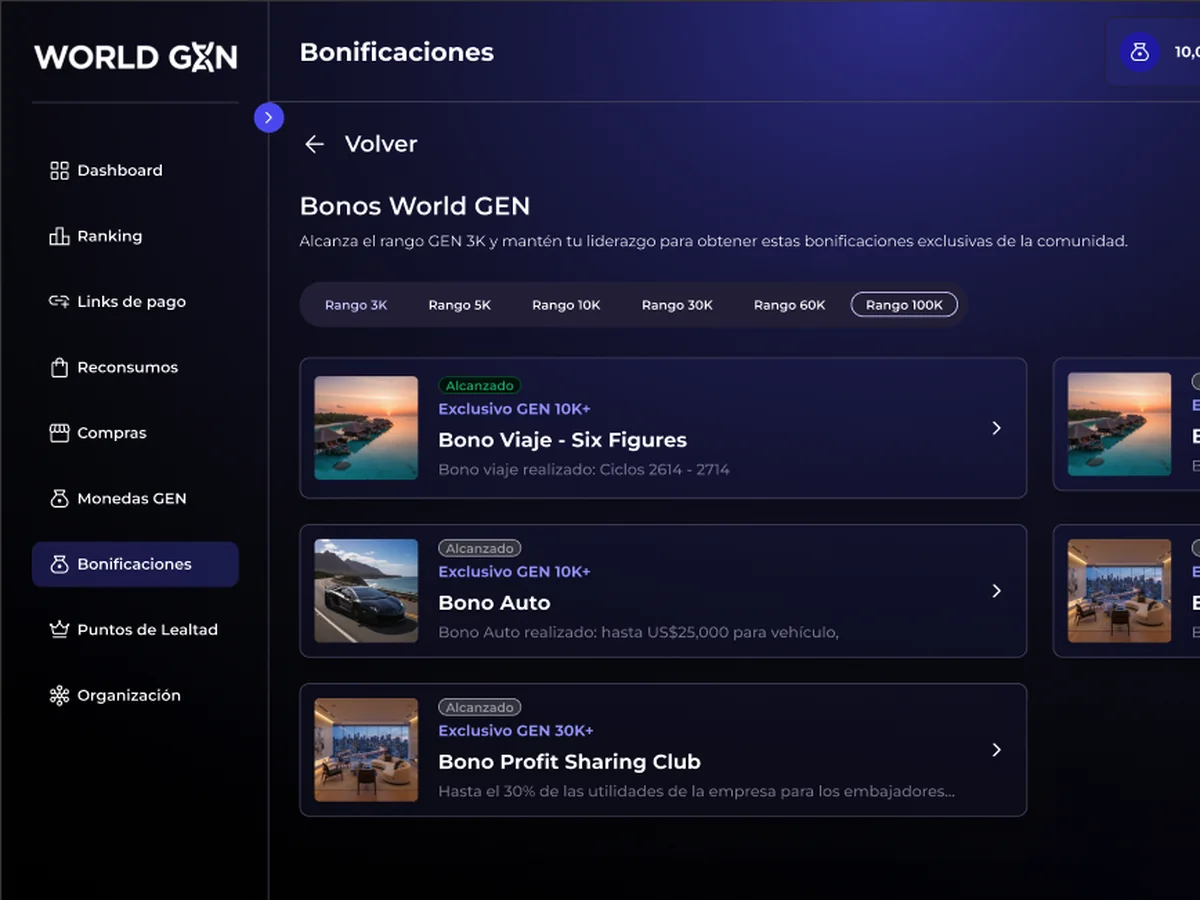Click the Links de pago link icon

[59, 301]
